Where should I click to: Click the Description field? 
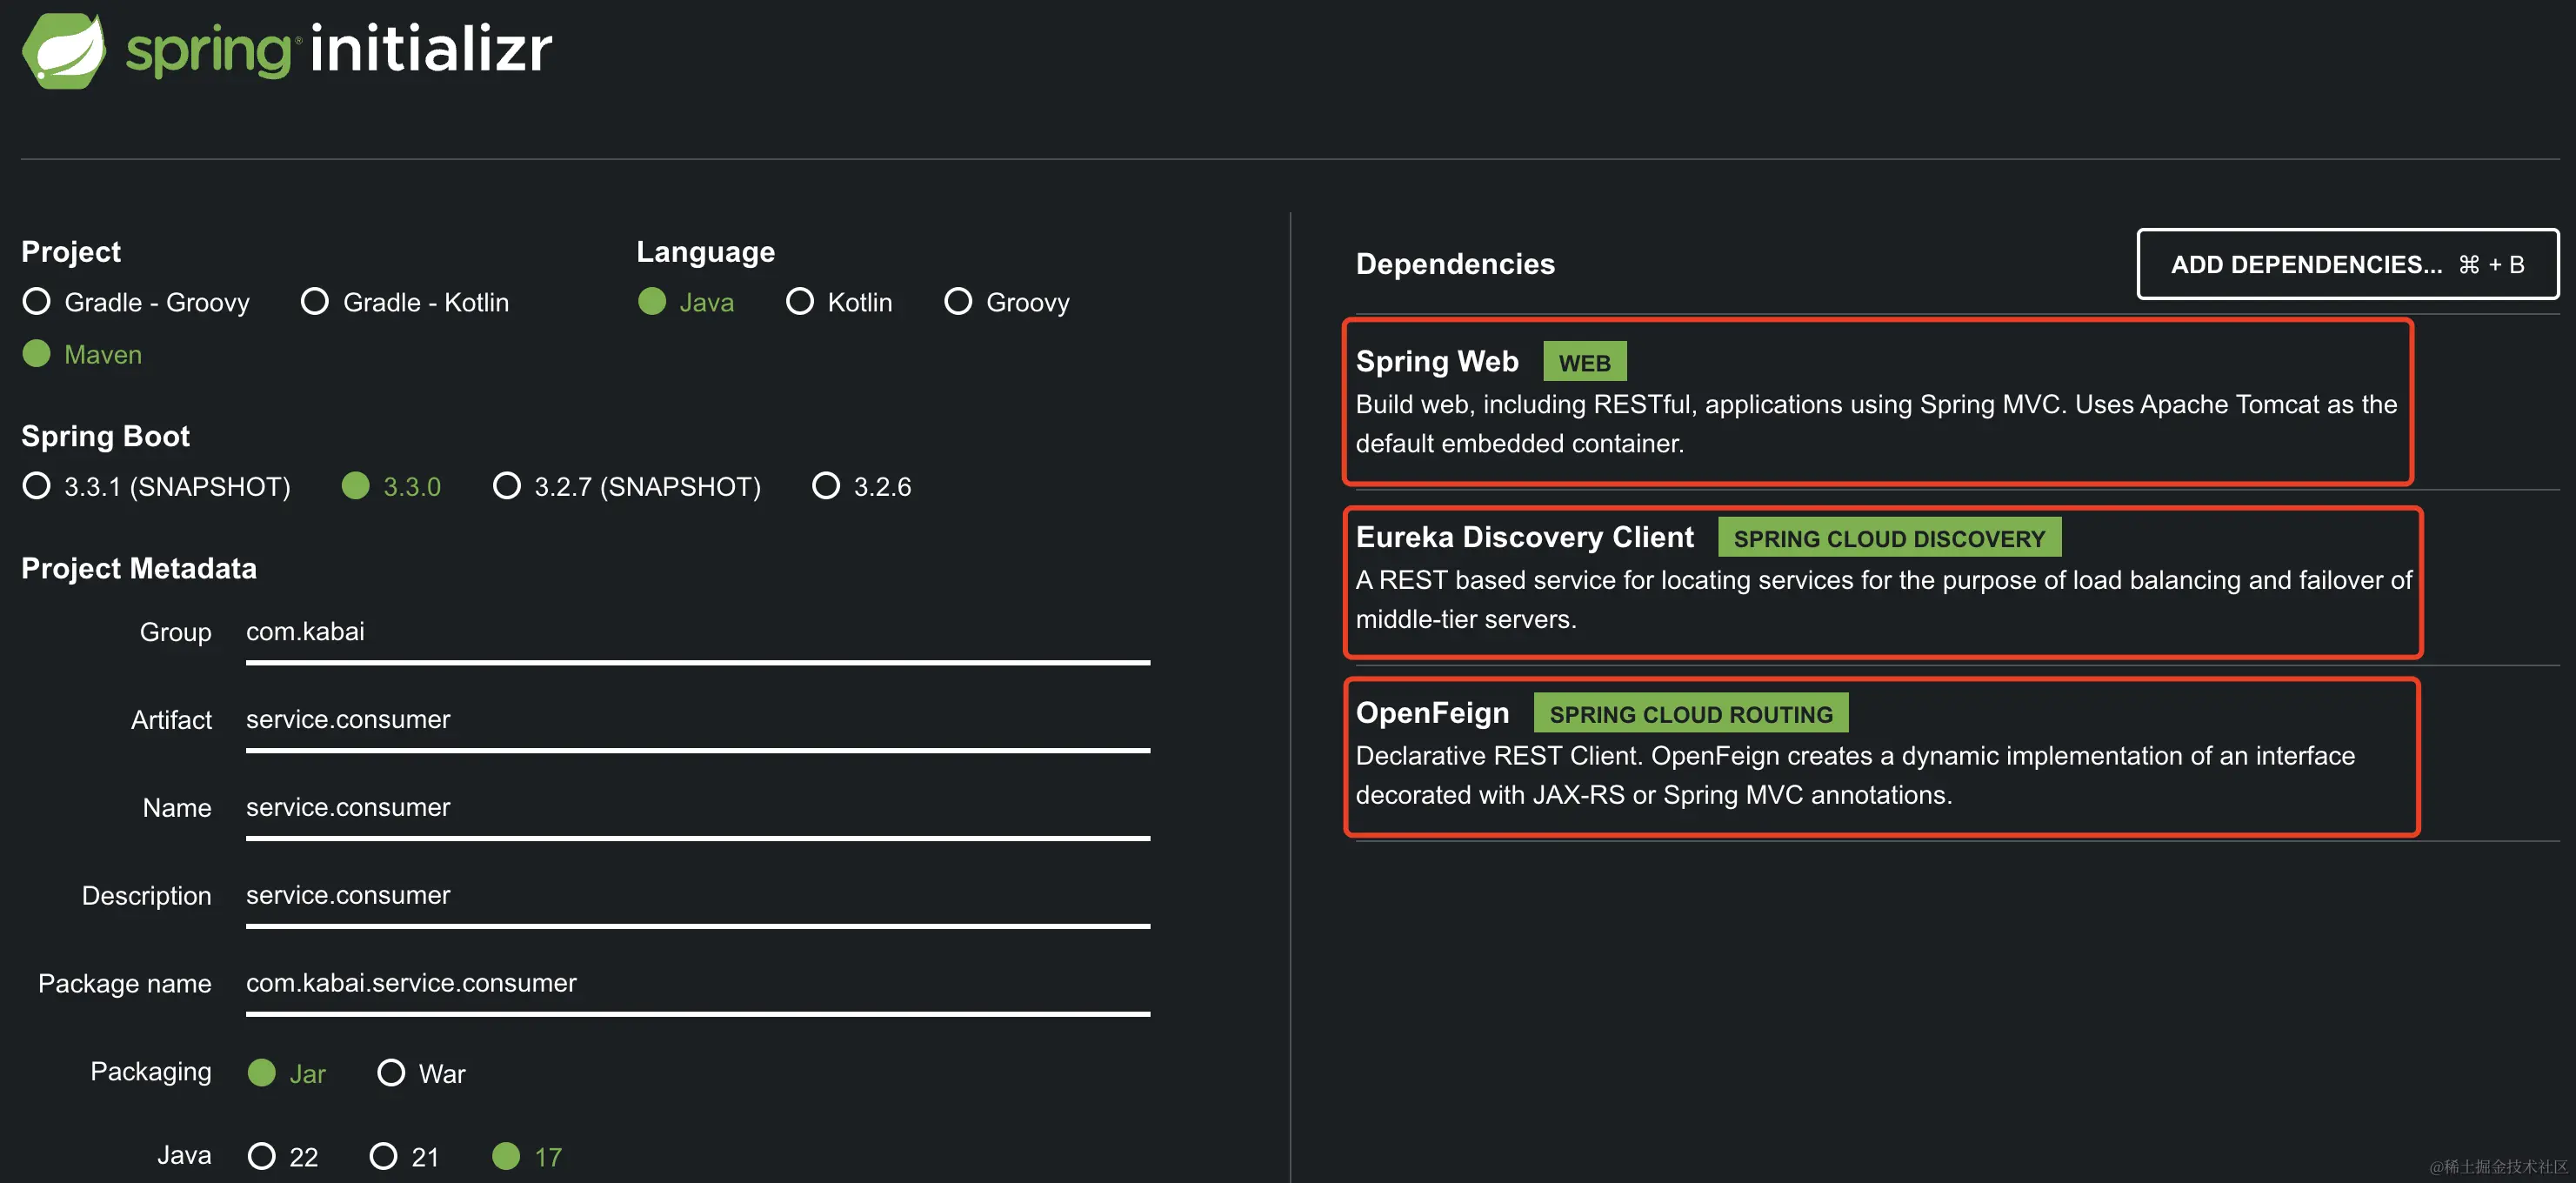tap(697, 895)
